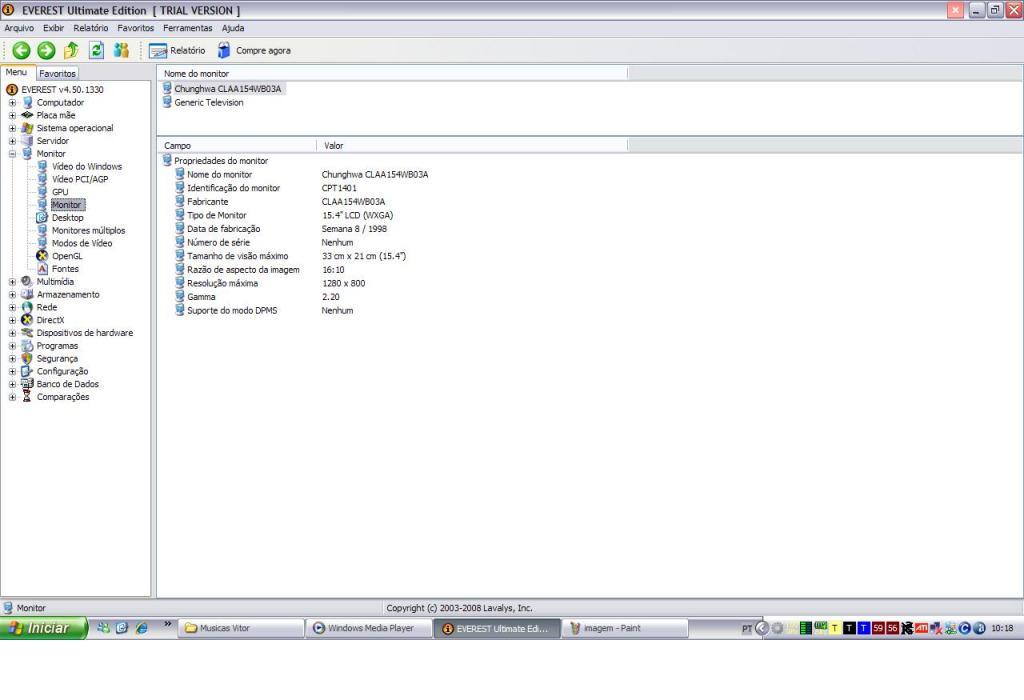Select Vídeo PCI/AGP in the tree

click(80, 179)
